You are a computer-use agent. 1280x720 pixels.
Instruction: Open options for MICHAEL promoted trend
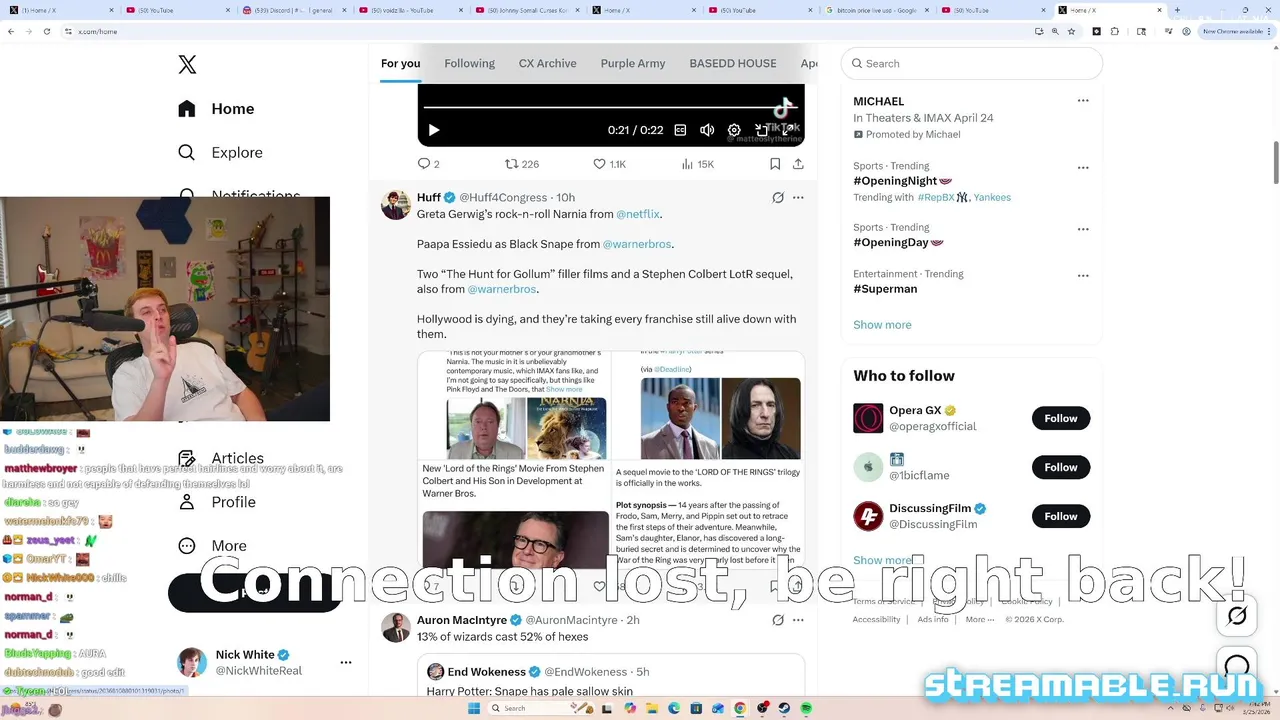pos(1083,101)
